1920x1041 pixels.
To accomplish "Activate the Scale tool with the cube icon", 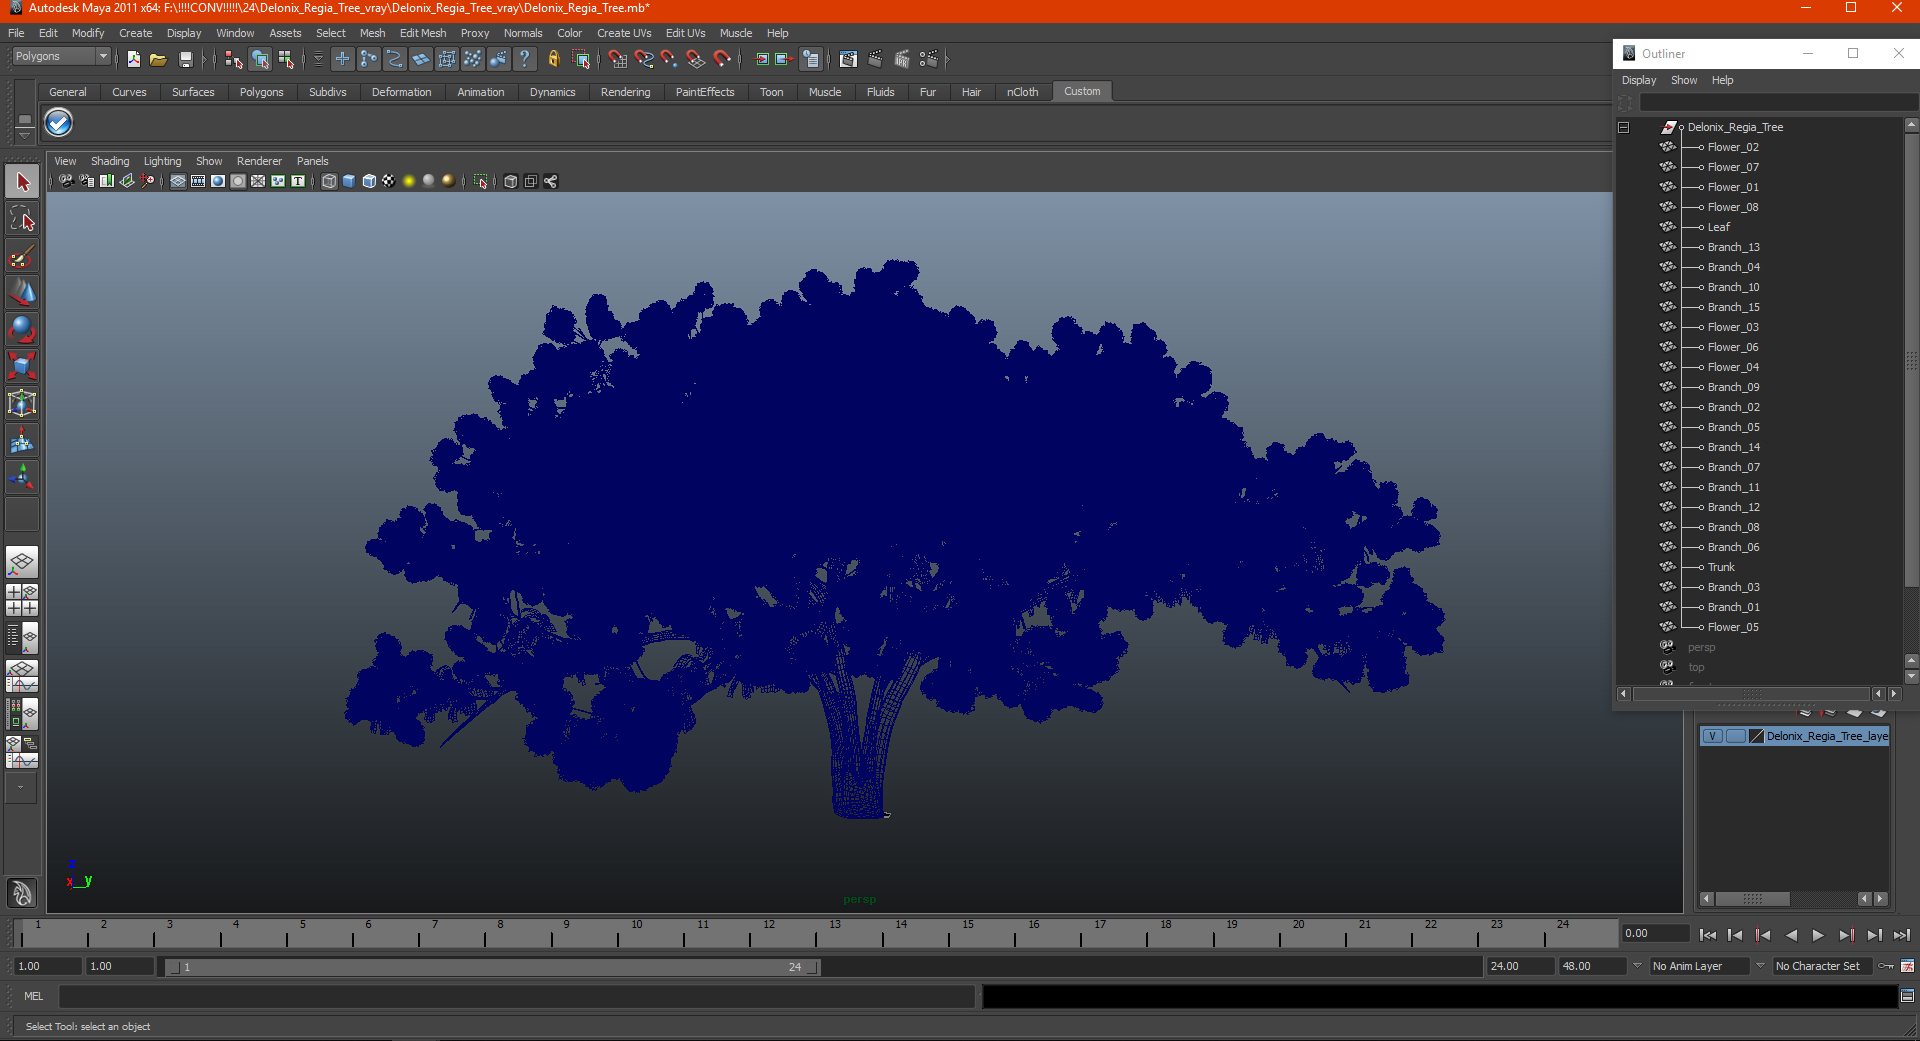I will point(22,367).
